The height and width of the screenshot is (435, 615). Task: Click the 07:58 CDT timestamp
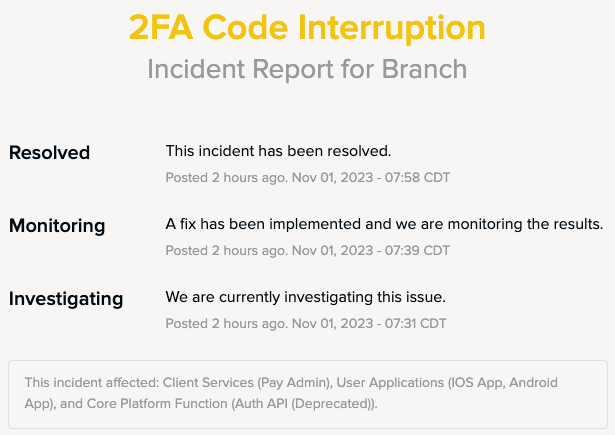417,178
